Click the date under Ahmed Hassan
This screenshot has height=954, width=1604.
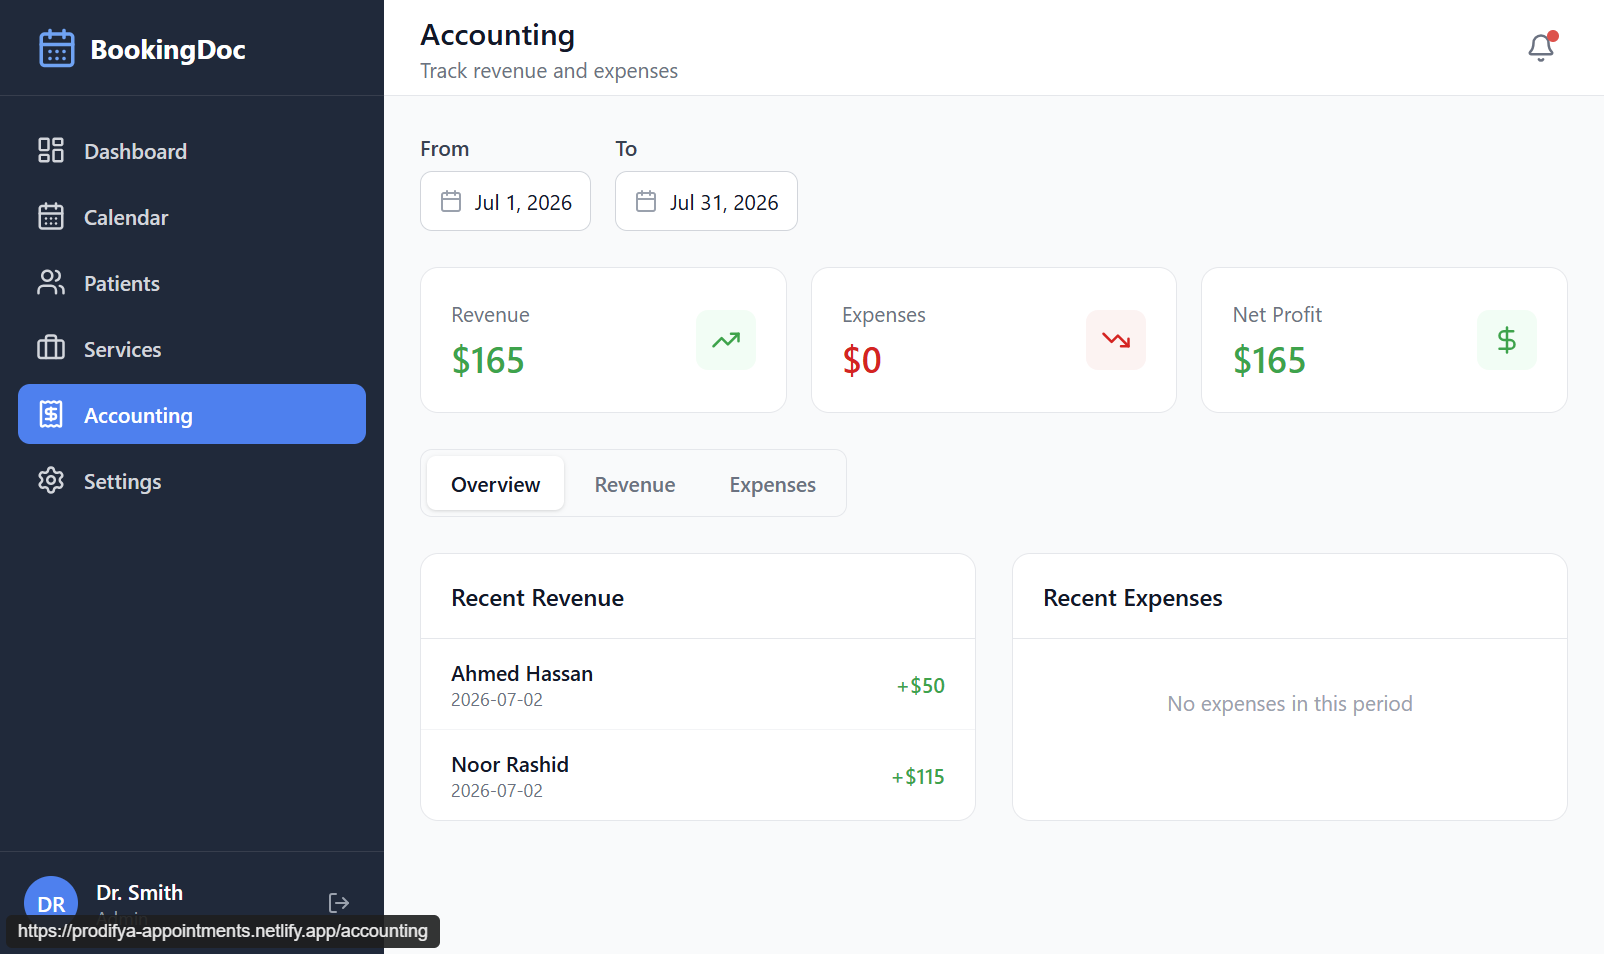497,700
